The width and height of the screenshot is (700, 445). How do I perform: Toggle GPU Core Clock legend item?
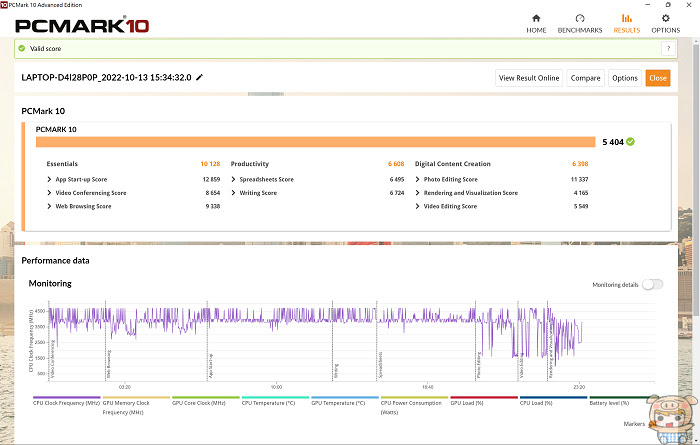[x=206, y=402]
